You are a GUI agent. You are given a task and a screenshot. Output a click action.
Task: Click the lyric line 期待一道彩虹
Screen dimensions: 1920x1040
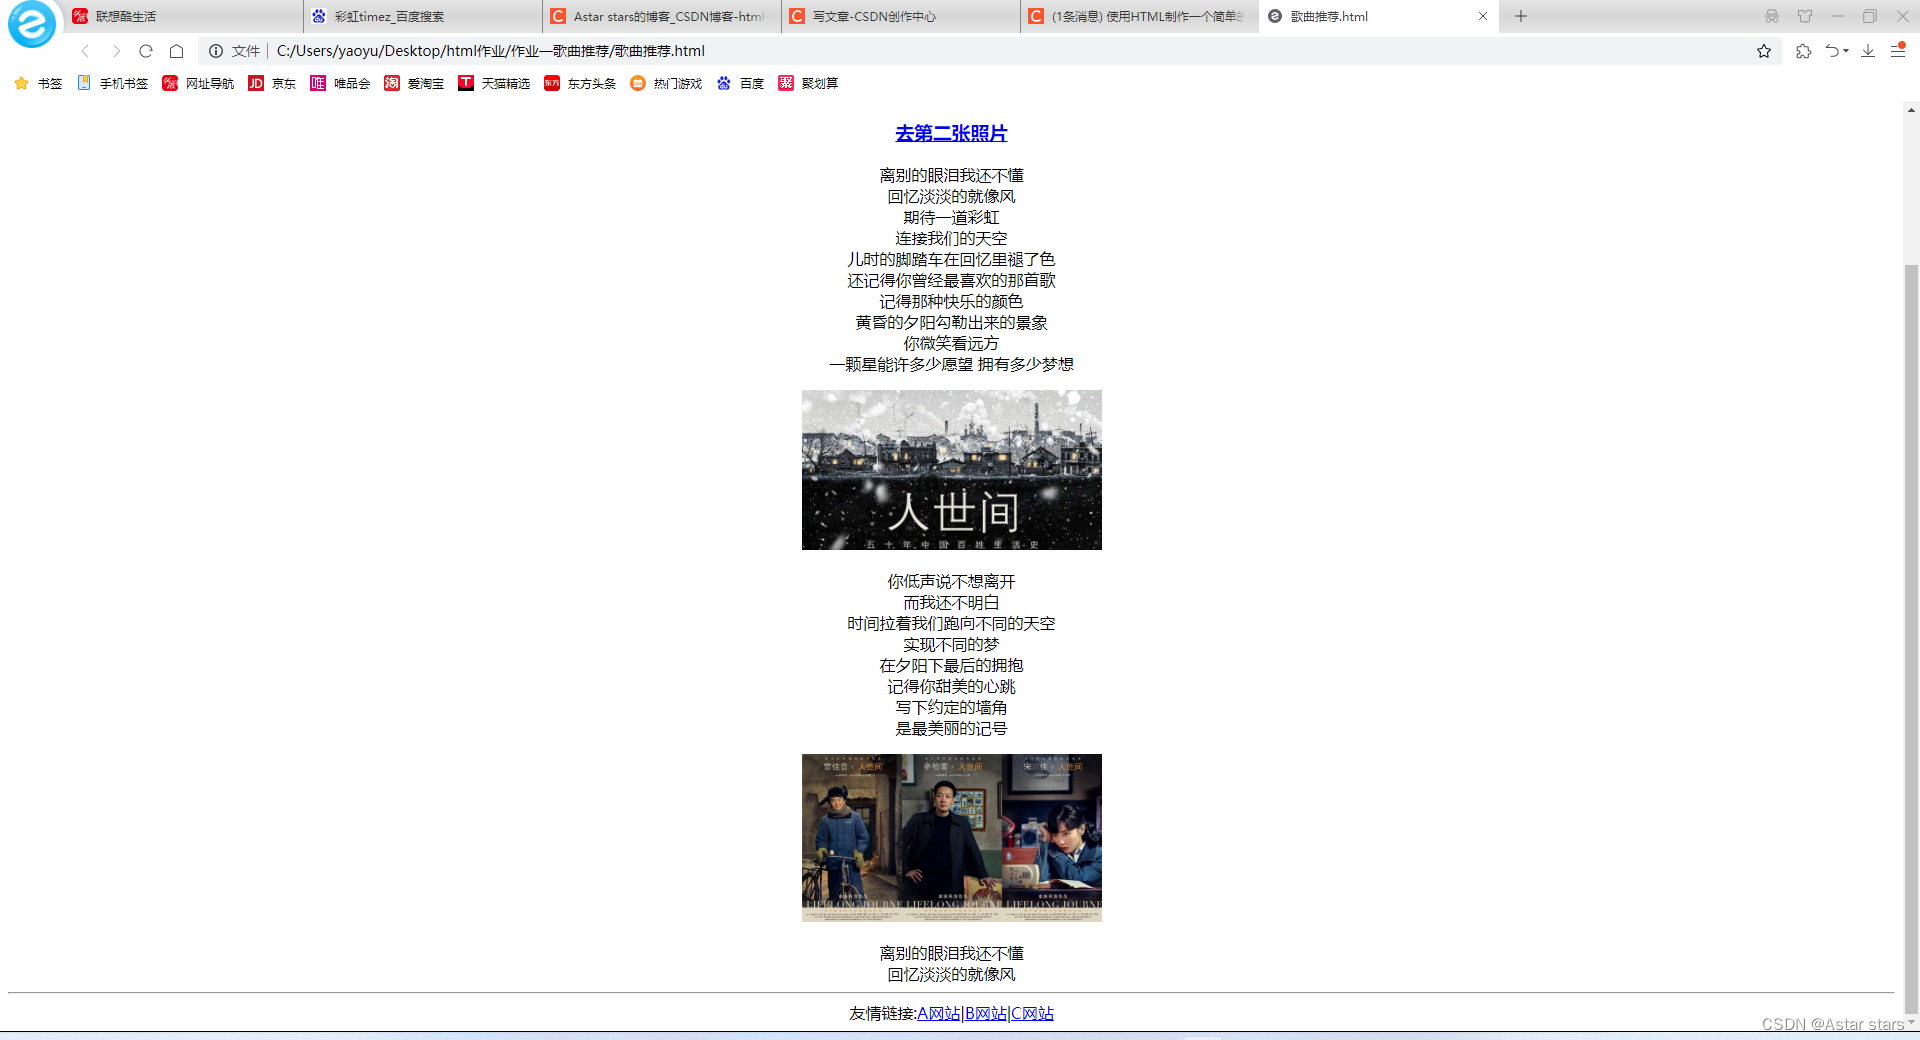tap(951, 218)
